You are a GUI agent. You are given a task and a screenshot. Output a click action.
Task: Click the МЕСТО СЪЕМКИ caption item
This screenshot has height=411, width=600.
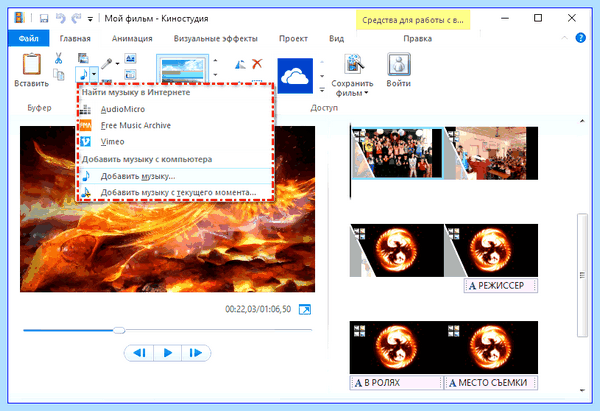click(491, 383)
